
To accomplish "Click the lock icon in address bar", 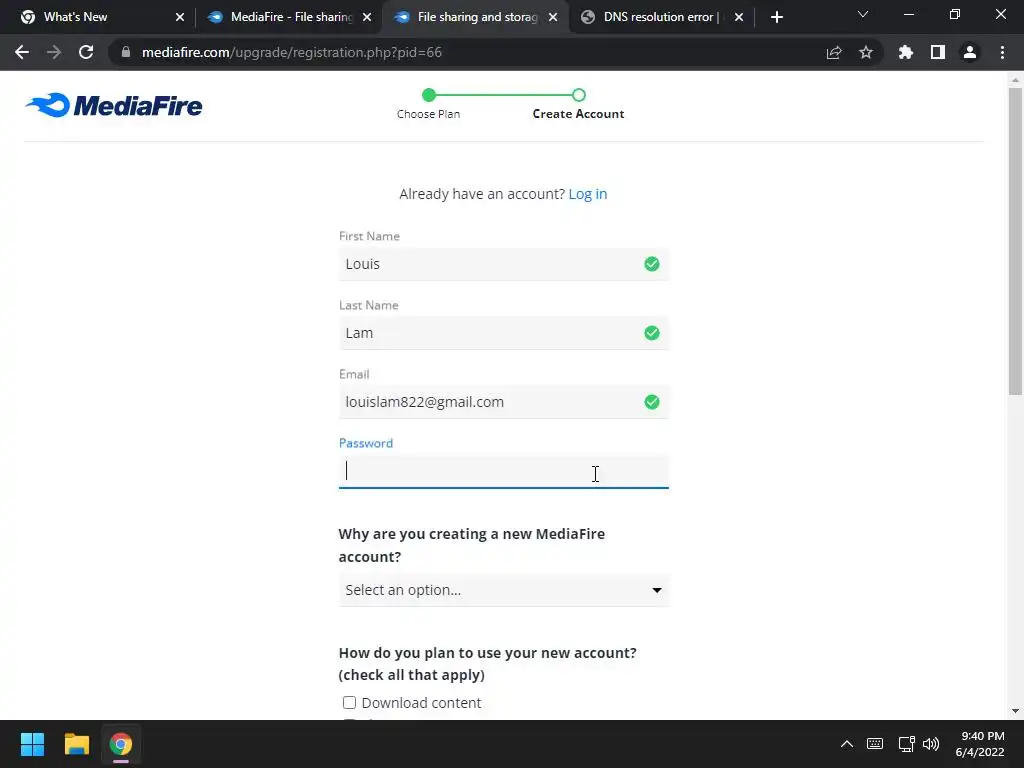I will (126, 52).
